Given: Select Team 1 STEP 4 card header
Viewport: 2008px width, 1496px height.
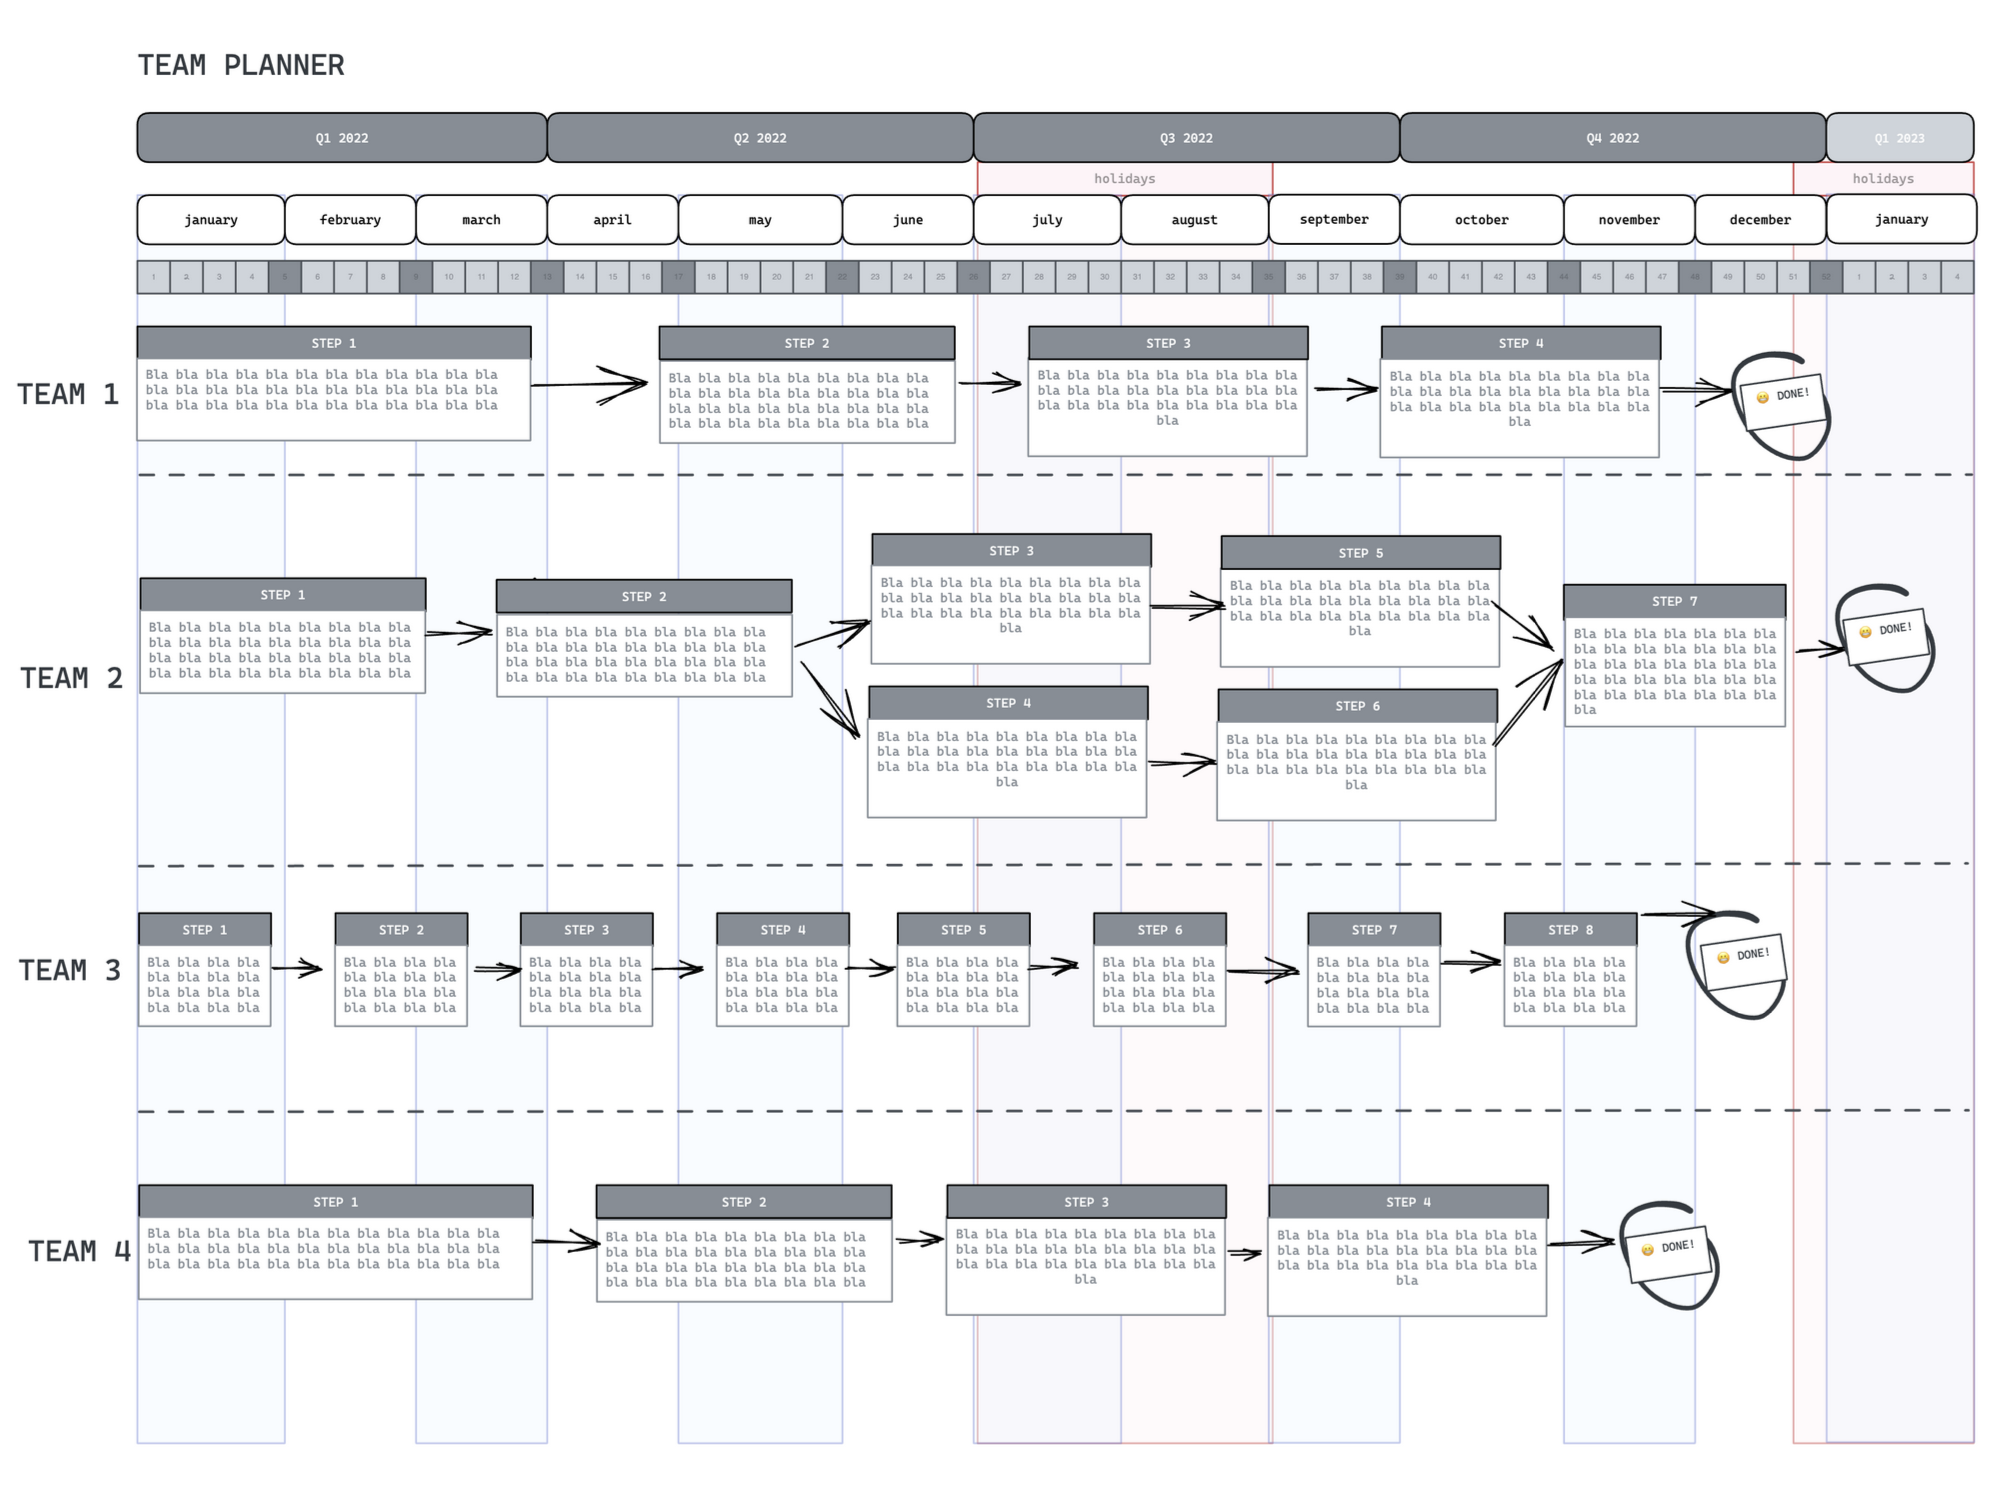Looking at the screenshot, I should [x=1521, y=343].
